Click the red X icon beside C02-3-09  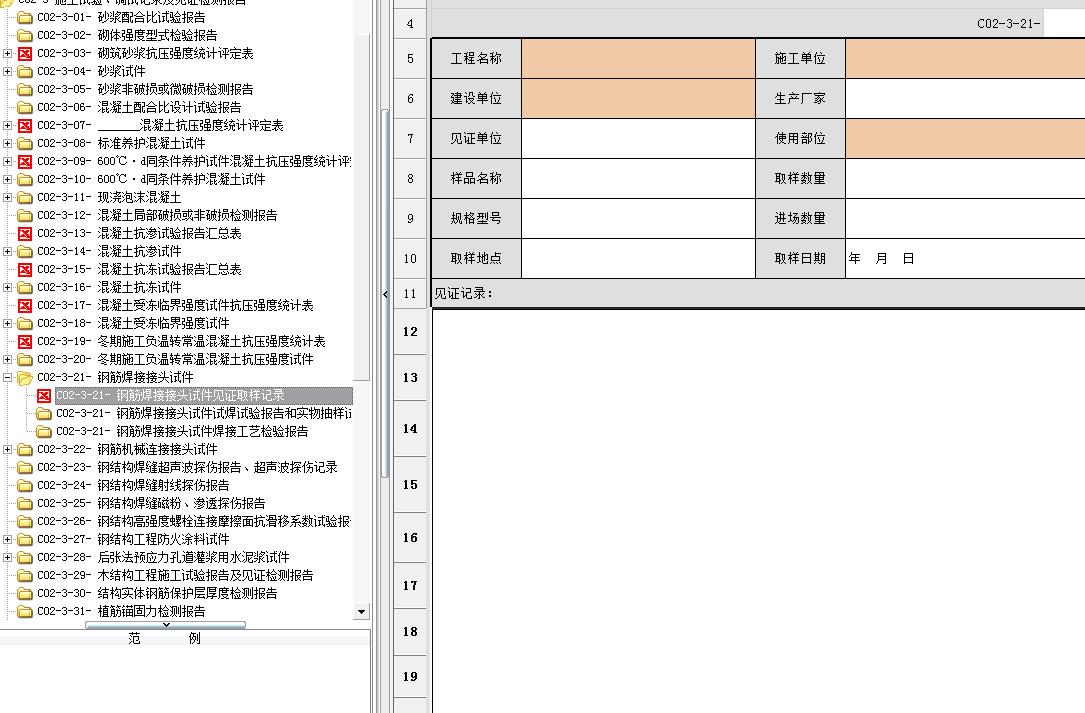point(25,162)
